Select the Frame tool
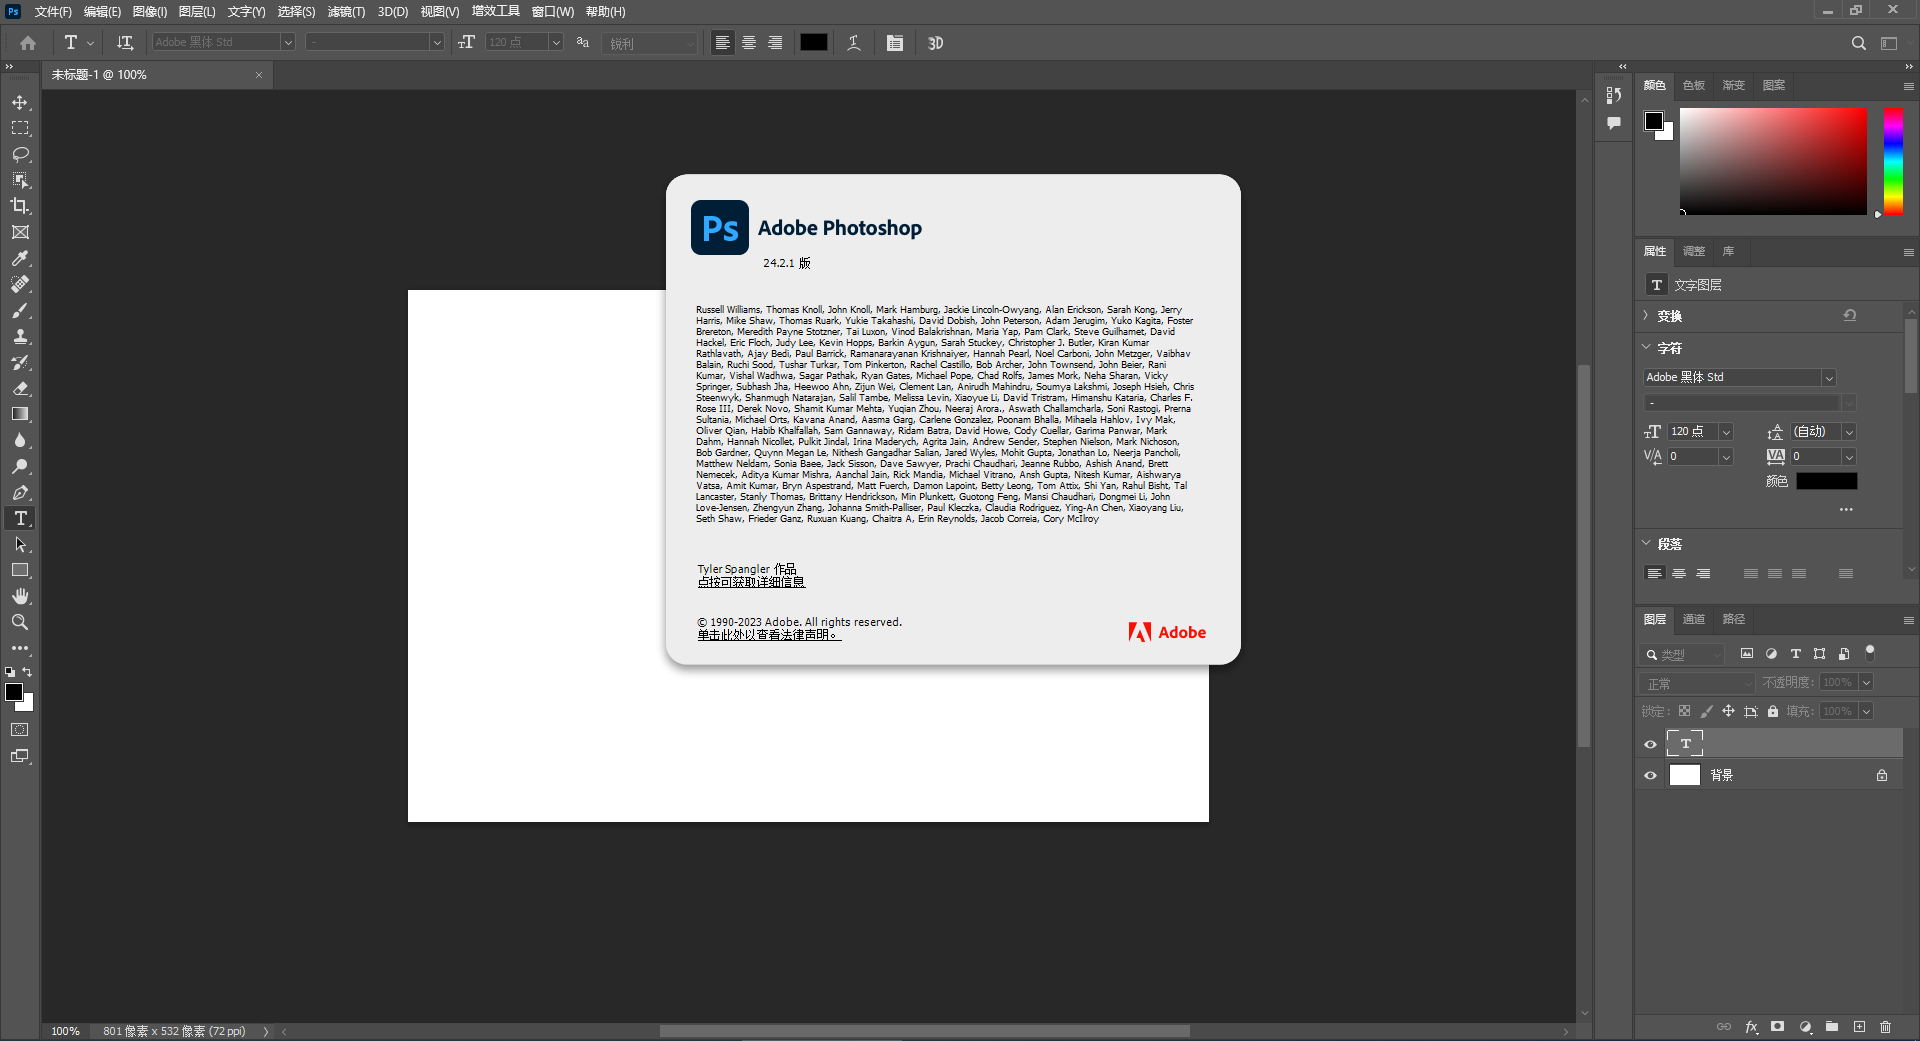 (20, 232)
